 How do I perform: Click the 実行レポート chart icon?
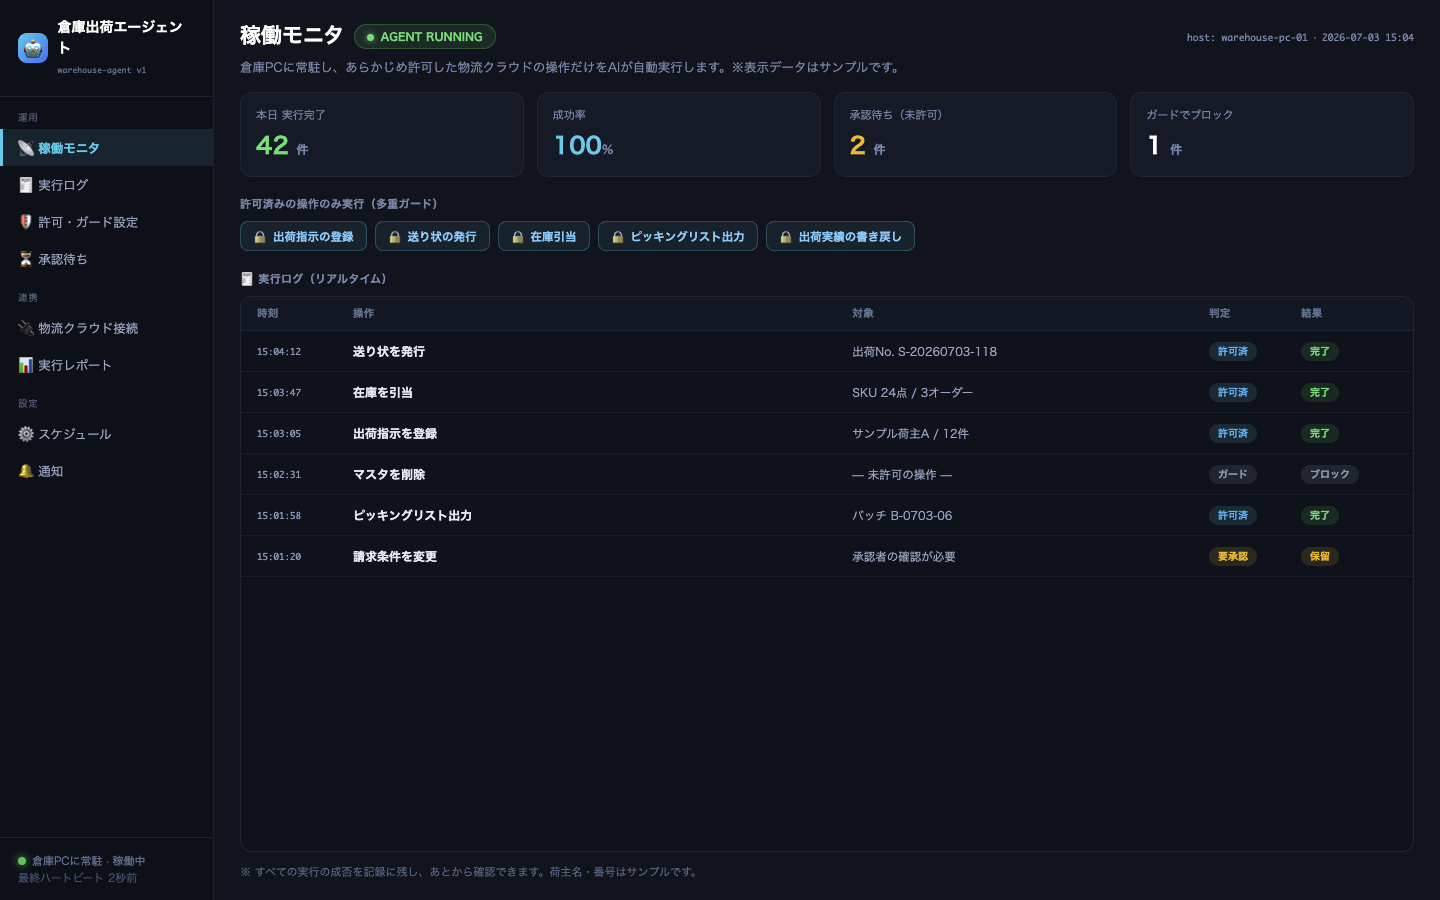(26, 365)
